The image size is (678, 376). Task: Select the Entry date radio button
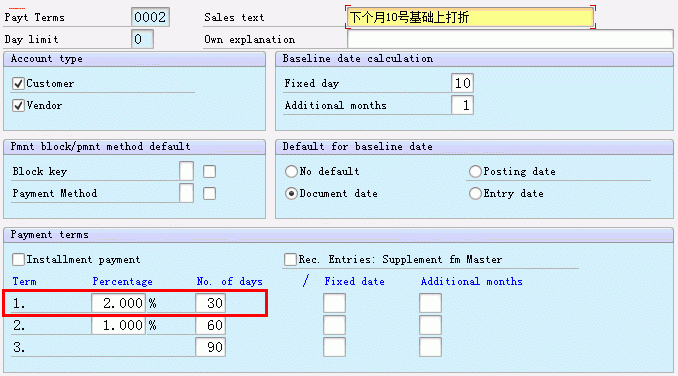tap(475, 194)
